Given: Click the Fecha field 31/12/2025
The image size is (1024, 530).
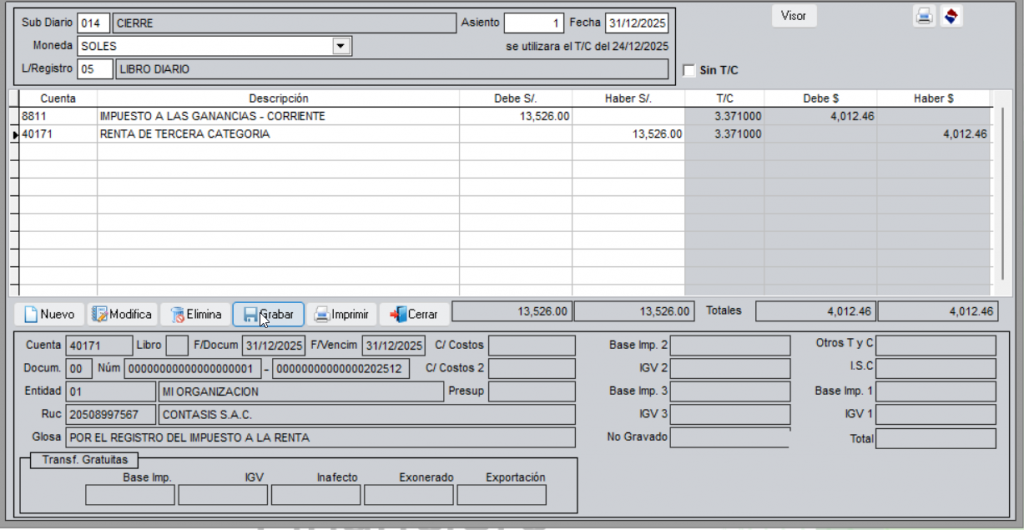Looking at the screenshot, I should point(637,23).
